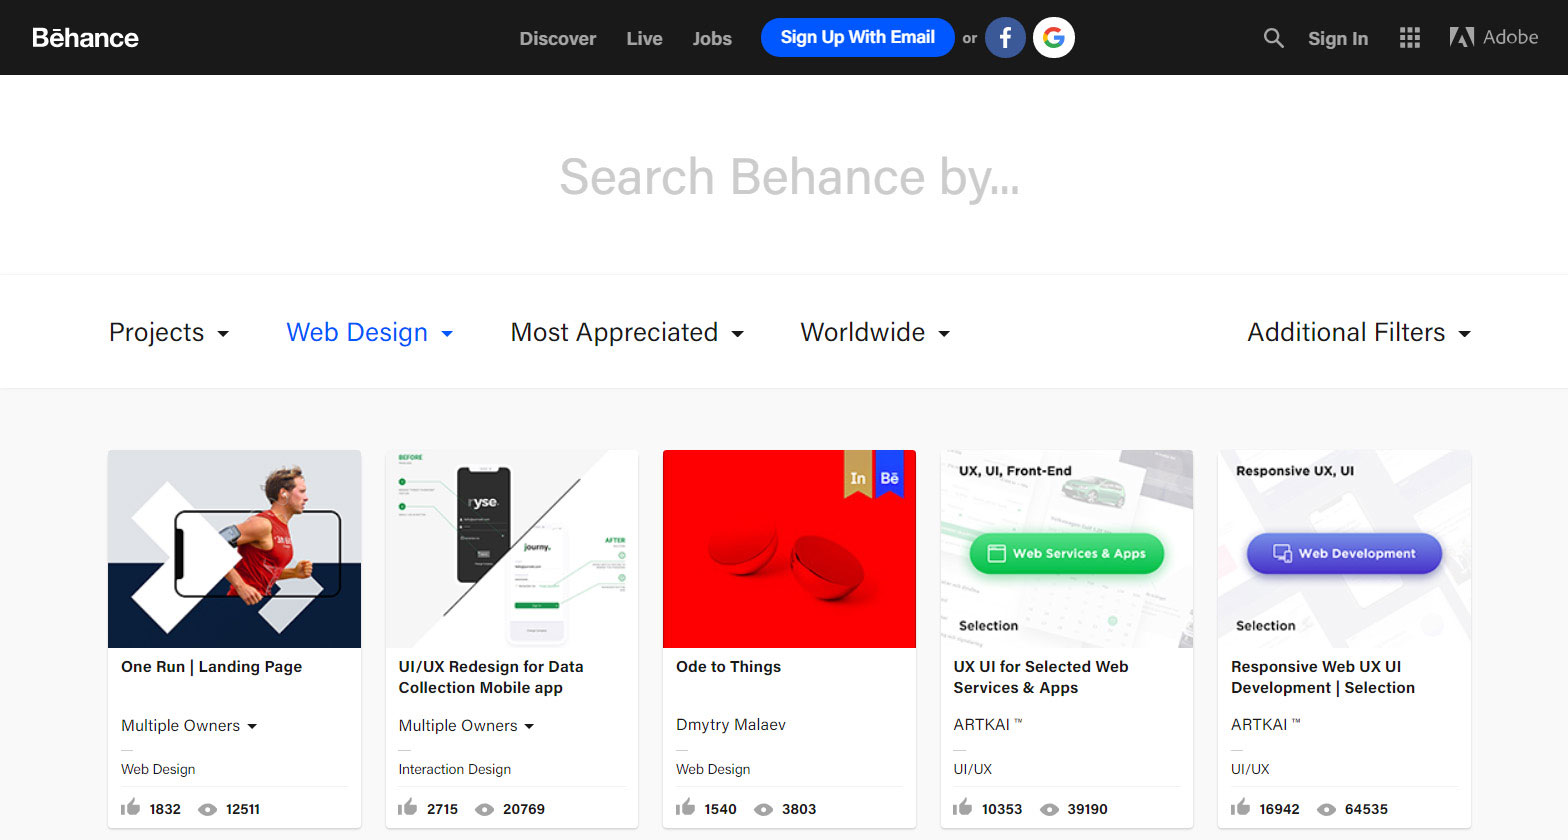Sign up with the Google icon
The height and width of the screenshot is (840, 1568).
pyautogui.click(x=1053, y=38)
